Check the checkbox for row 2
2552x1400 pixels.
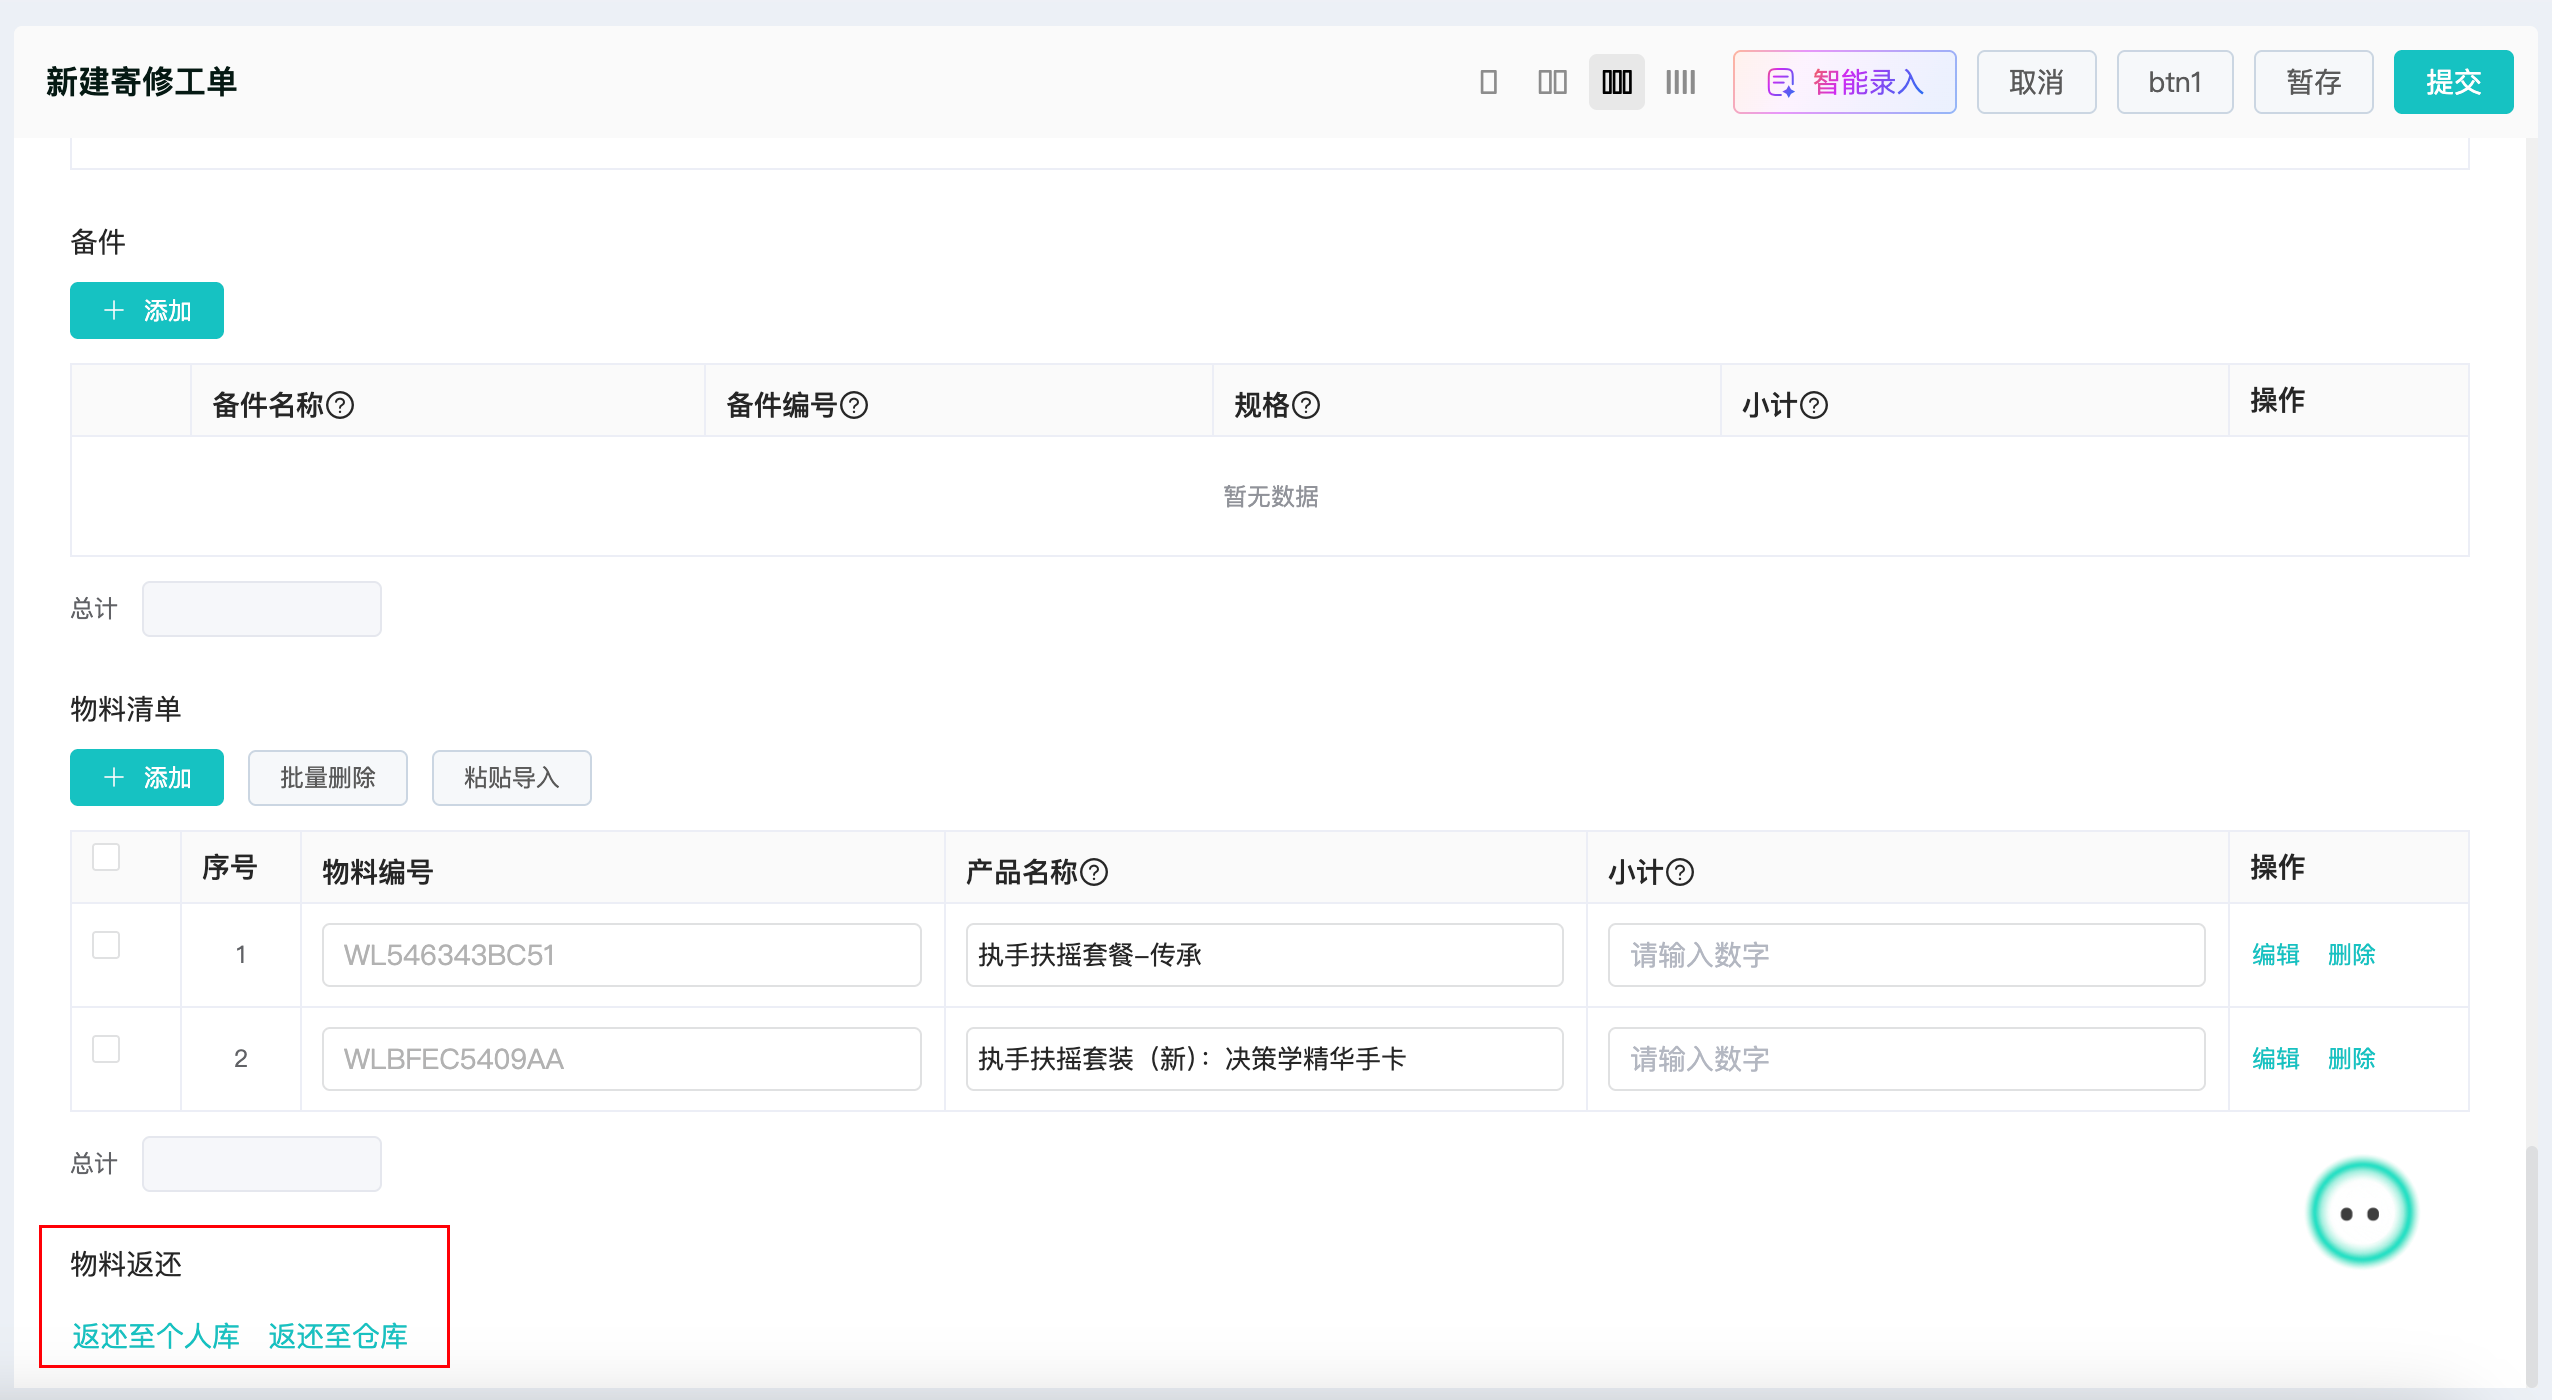106,1049
